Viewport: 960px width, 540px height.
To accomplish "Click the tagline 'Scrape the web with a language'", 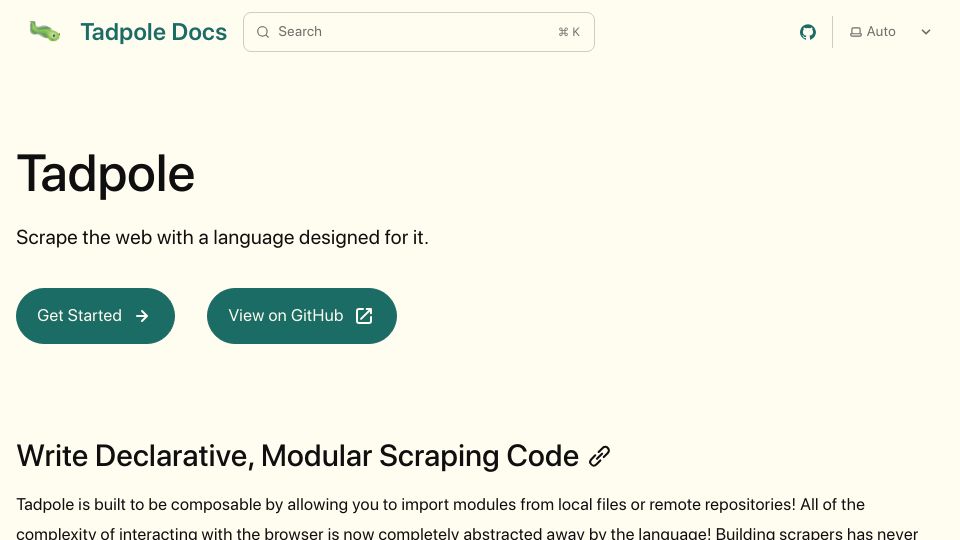I will coord(222,238).
